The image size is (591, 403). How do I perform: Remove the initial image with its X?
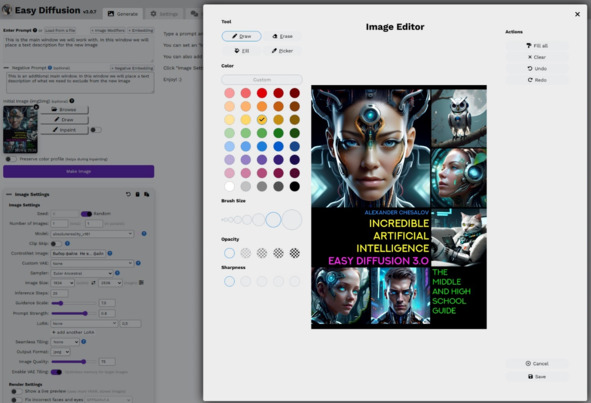[36, 107]
